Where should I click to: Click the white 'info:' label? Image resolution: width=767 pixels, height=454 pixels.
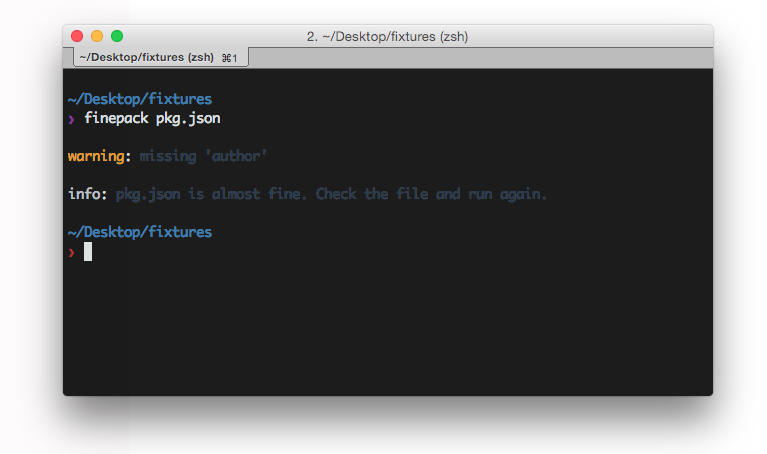coord(88,194)
